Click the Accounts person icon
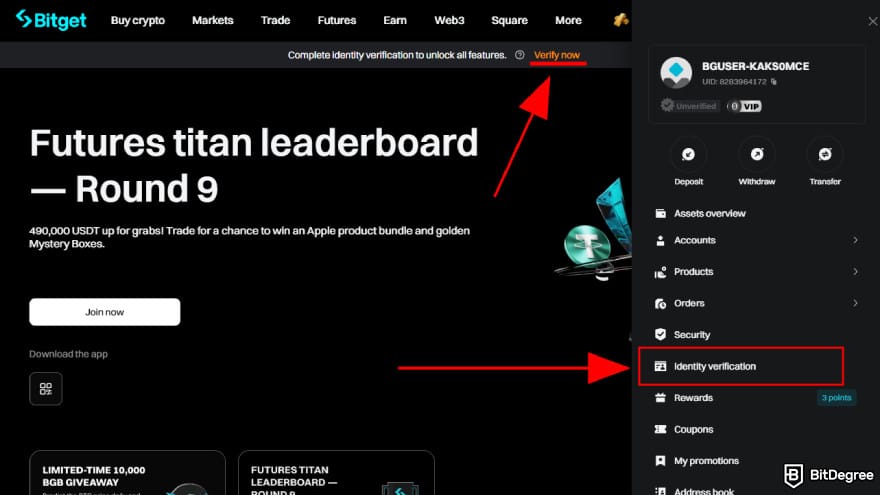 coord(661,240)
